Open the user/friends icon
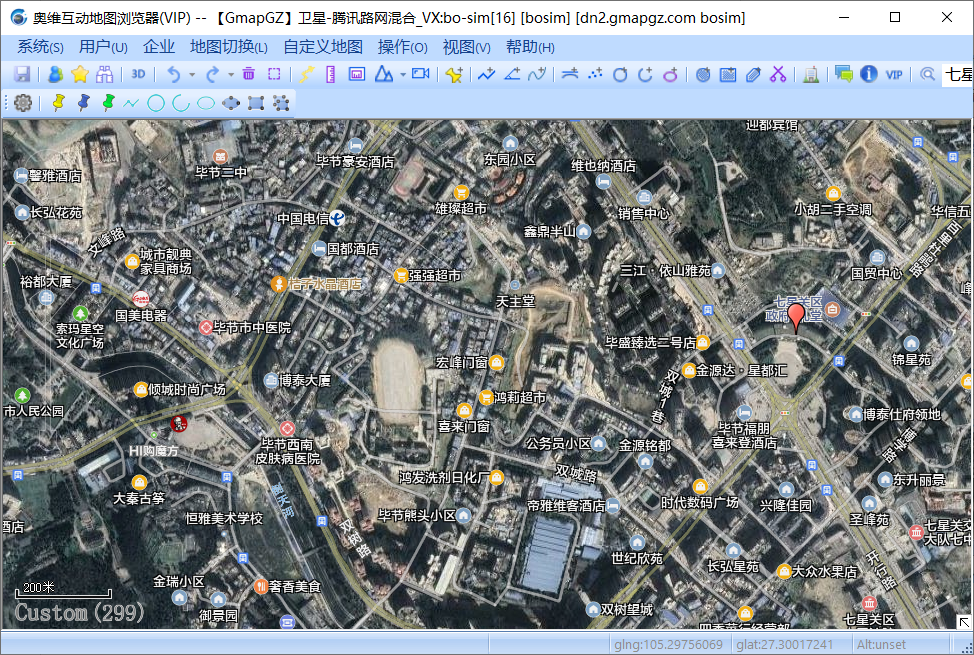974x655 pixels. [x=55, y=75]
